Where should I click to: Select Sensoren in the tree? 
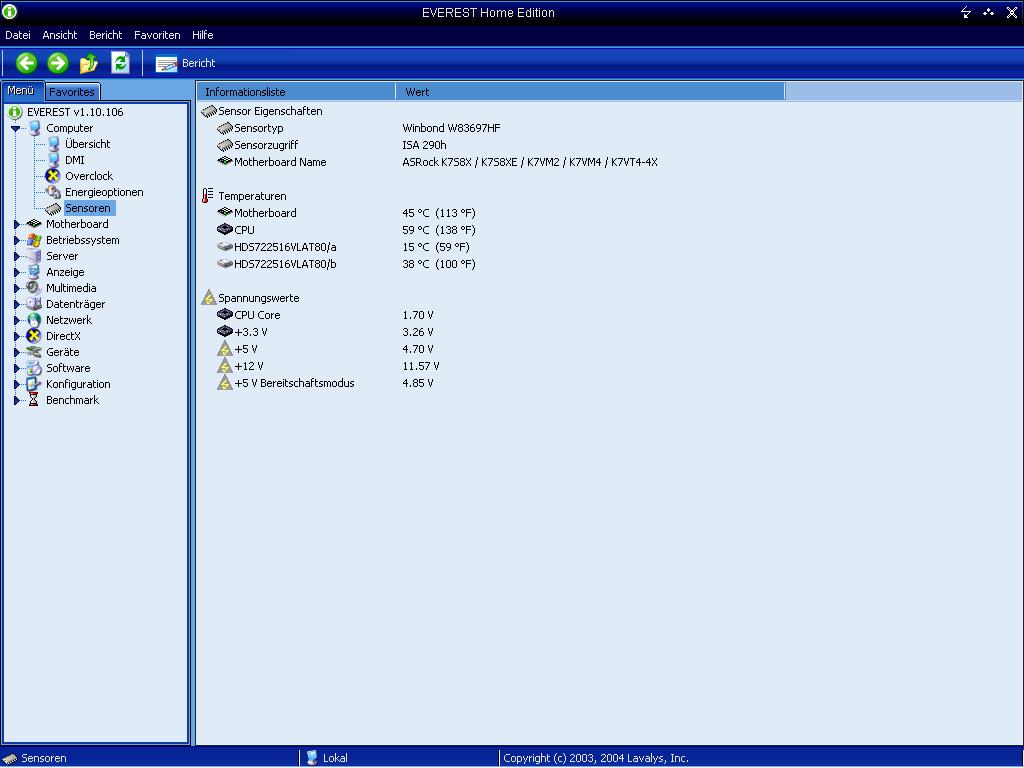88,208
